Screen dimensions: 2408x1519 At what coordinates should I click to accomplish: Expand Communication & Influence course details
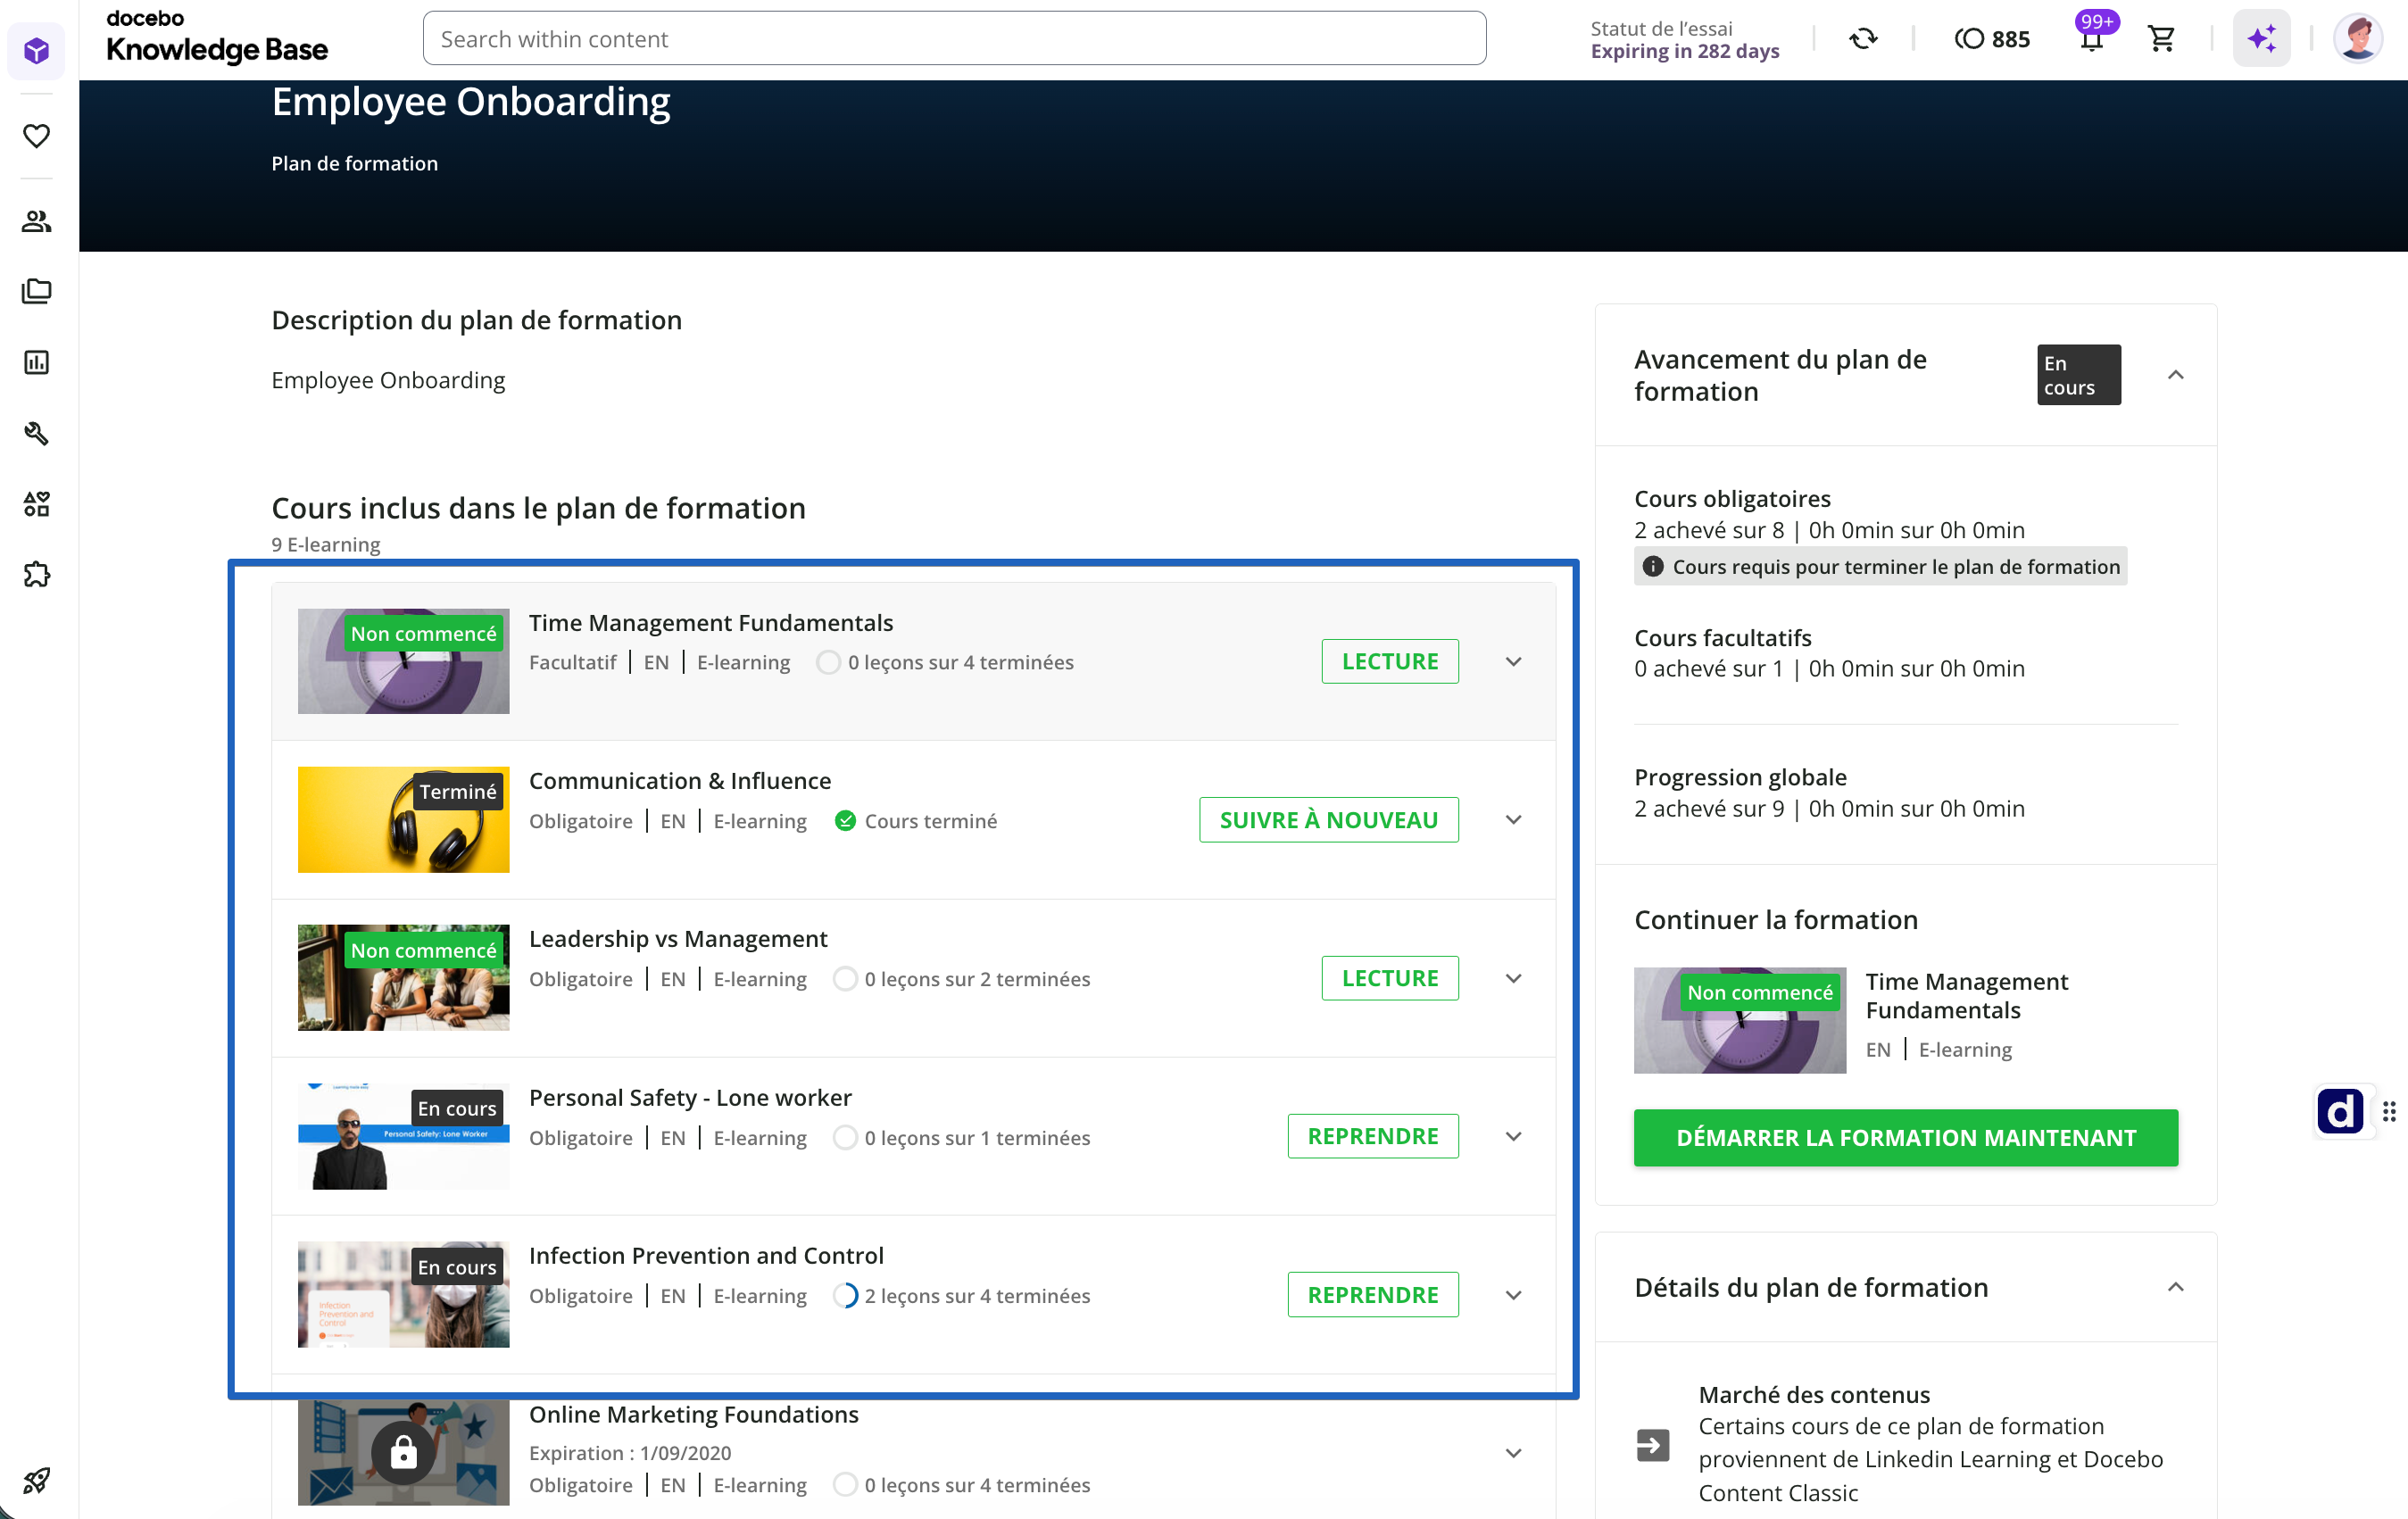click(1513, 820)
